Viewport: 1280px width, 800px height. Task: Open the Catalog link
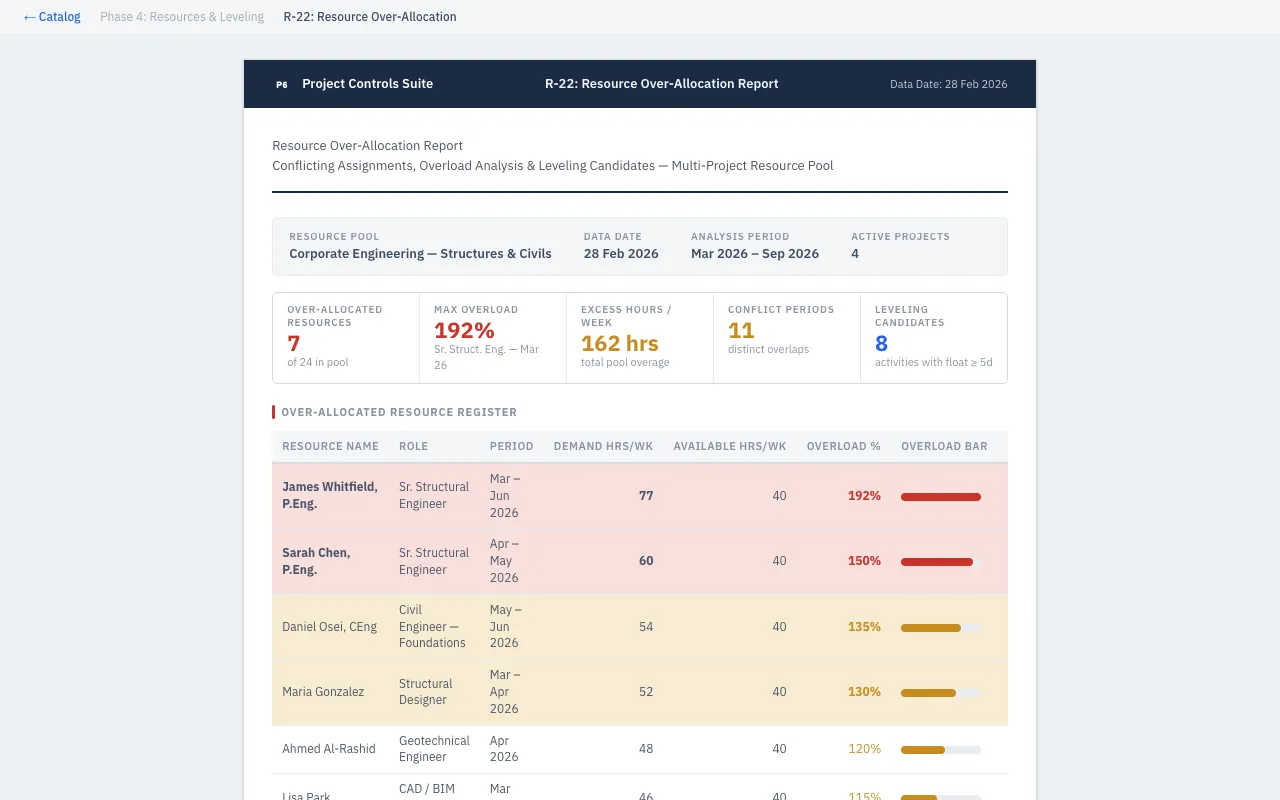click(52, 16)
